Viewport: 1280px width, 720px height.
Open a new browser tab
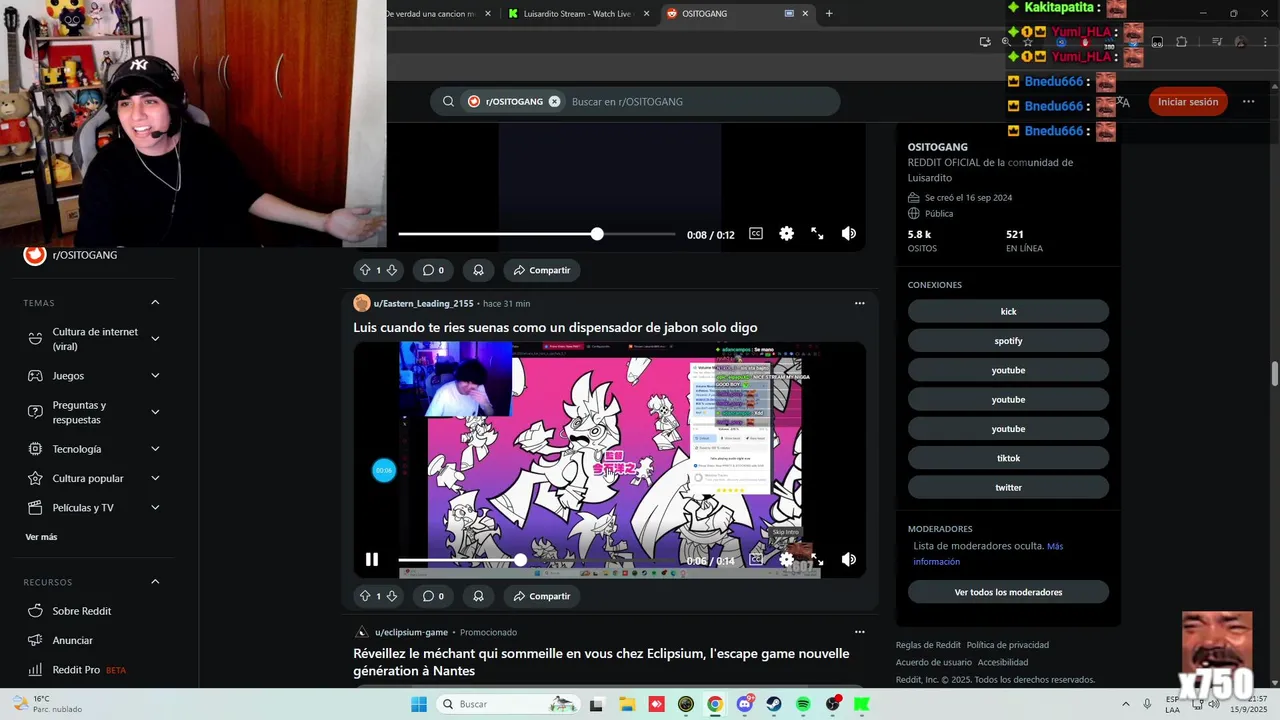[x=829, y=13]
